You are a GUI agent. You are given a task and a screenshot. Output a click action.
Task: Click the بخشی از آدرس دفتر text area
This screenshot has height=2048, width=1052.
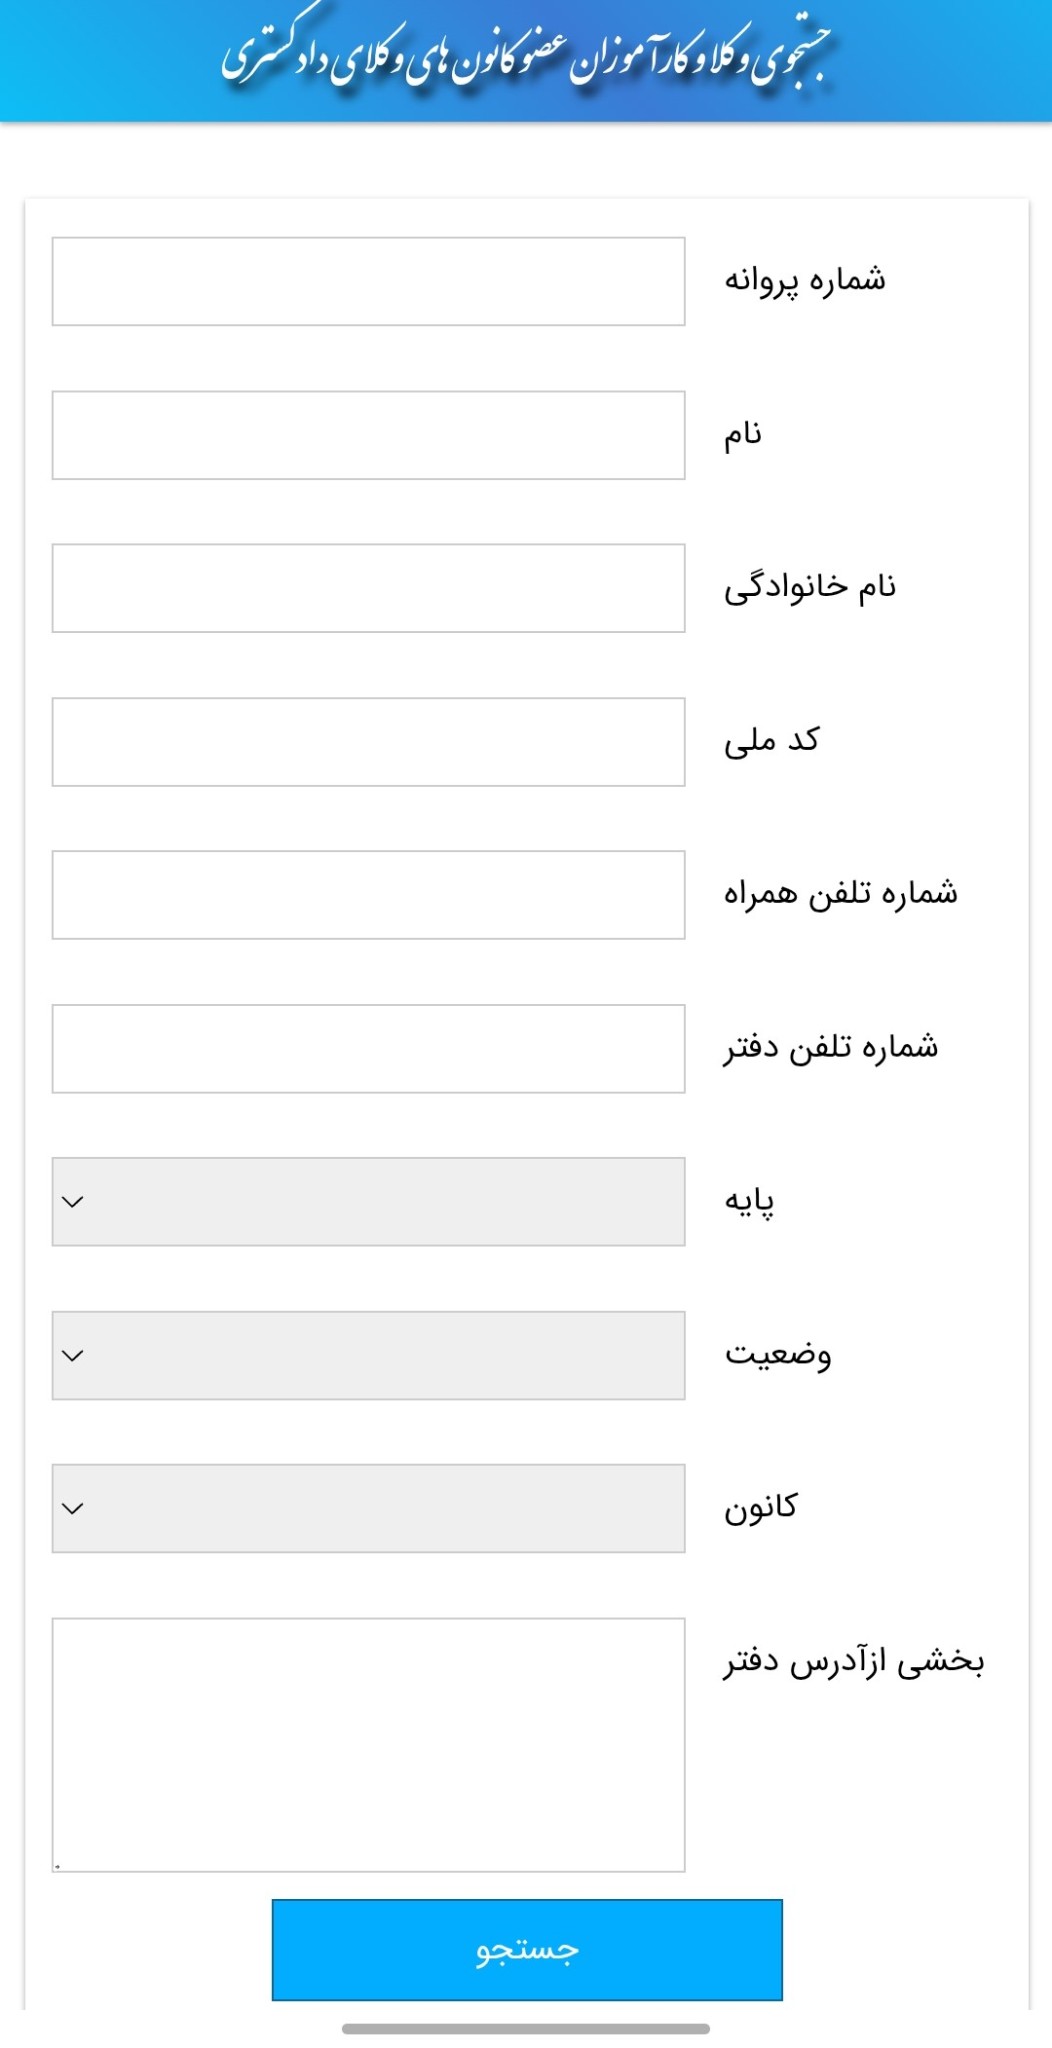tap(368, 1744)
